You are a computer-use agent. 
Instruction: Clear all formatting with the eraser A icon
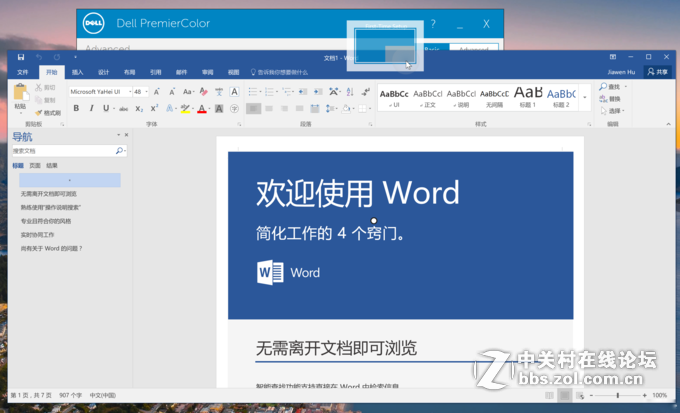pos(203,92)
